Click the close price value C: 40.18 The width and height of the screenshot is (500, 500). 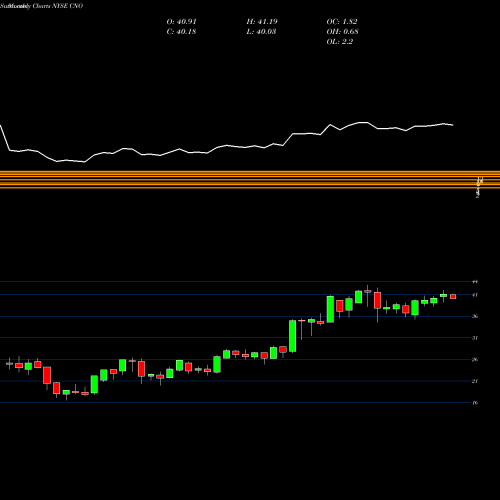[x=181, y=32]
